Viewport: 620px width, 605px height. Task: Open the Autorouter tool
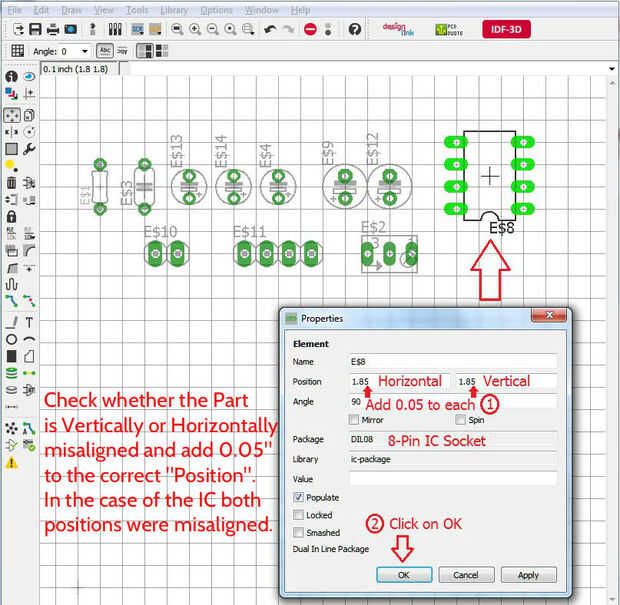click(29, 428)
